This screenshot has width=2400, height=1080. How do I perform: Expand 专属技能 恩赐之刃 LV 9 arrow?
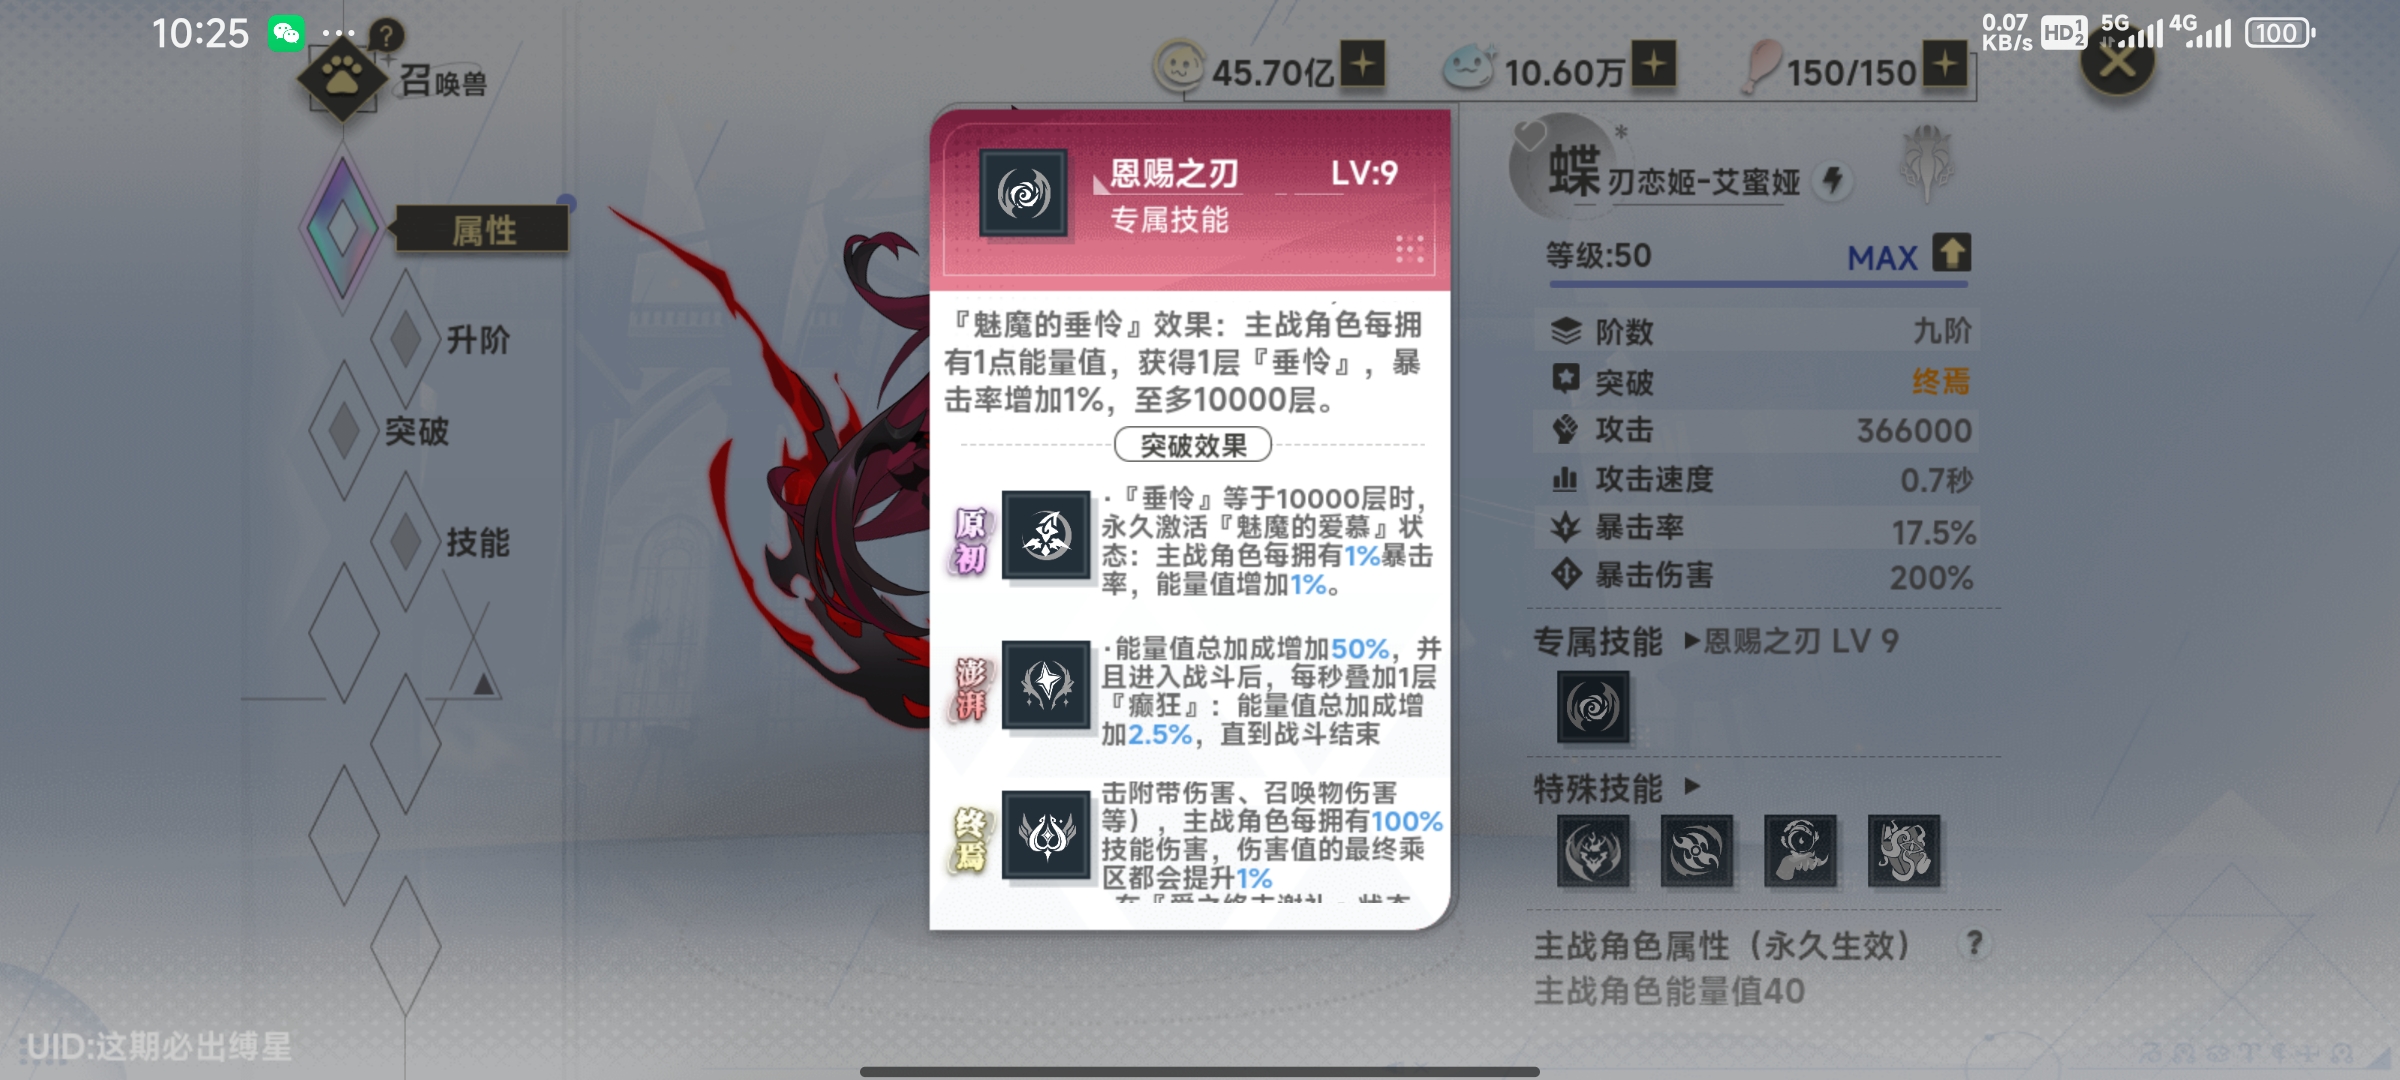tap(1692, 640)
